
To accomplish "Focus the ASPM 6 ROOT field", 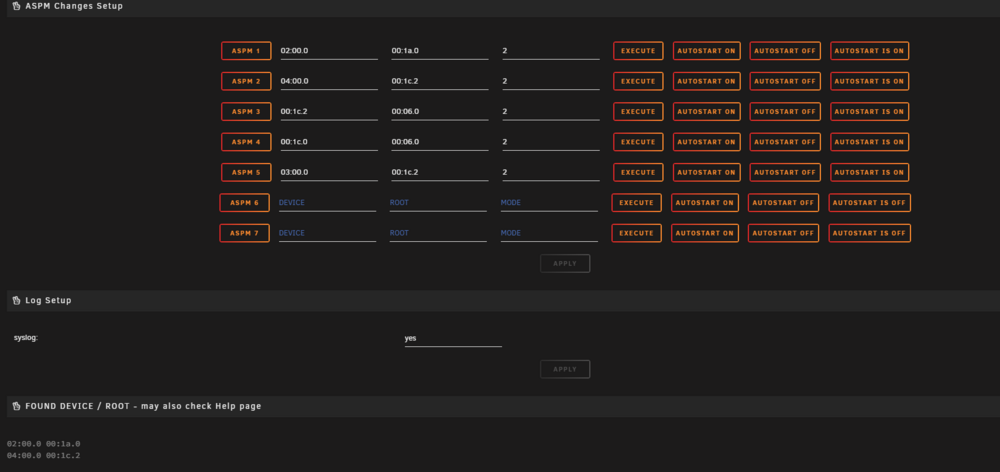I will 438,203.
